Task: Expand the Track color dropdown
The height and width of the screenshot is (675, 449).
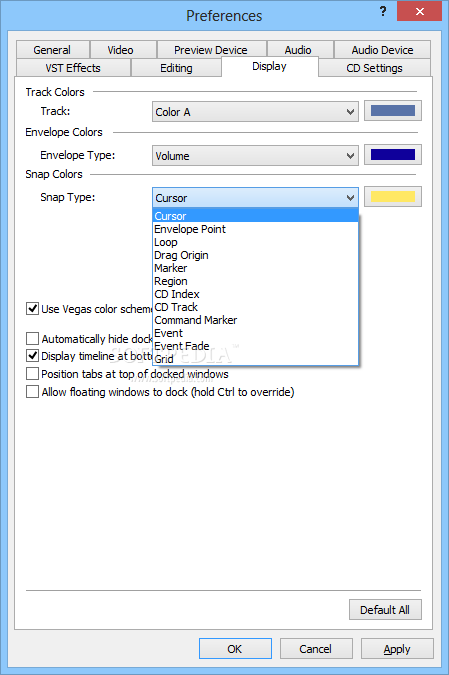Action: tap(255, 112)
